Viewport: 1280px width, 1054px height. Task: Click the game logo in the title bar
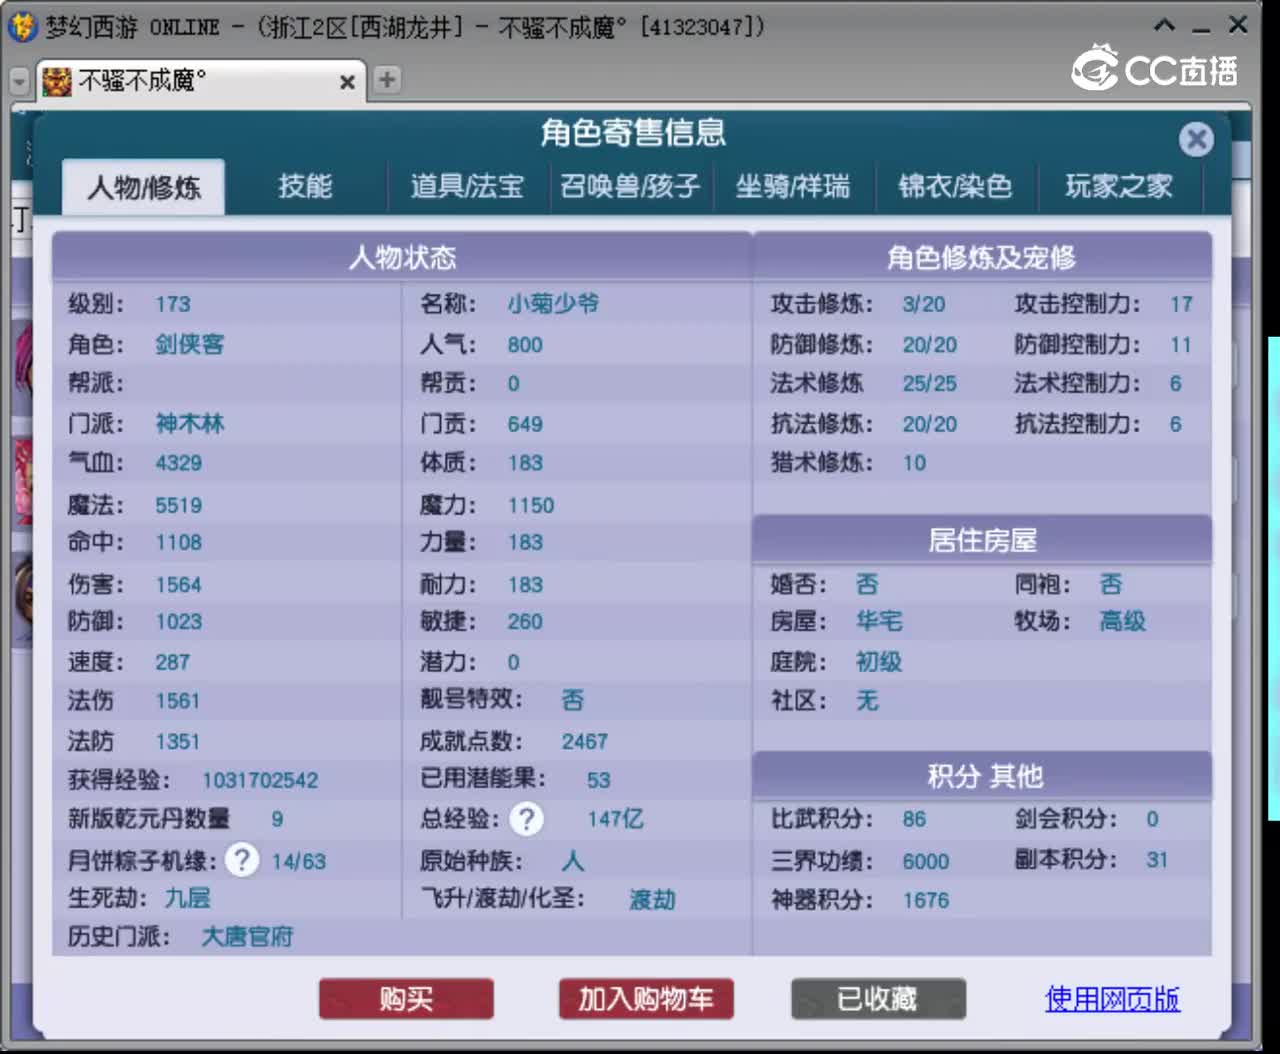pos(22,26)
